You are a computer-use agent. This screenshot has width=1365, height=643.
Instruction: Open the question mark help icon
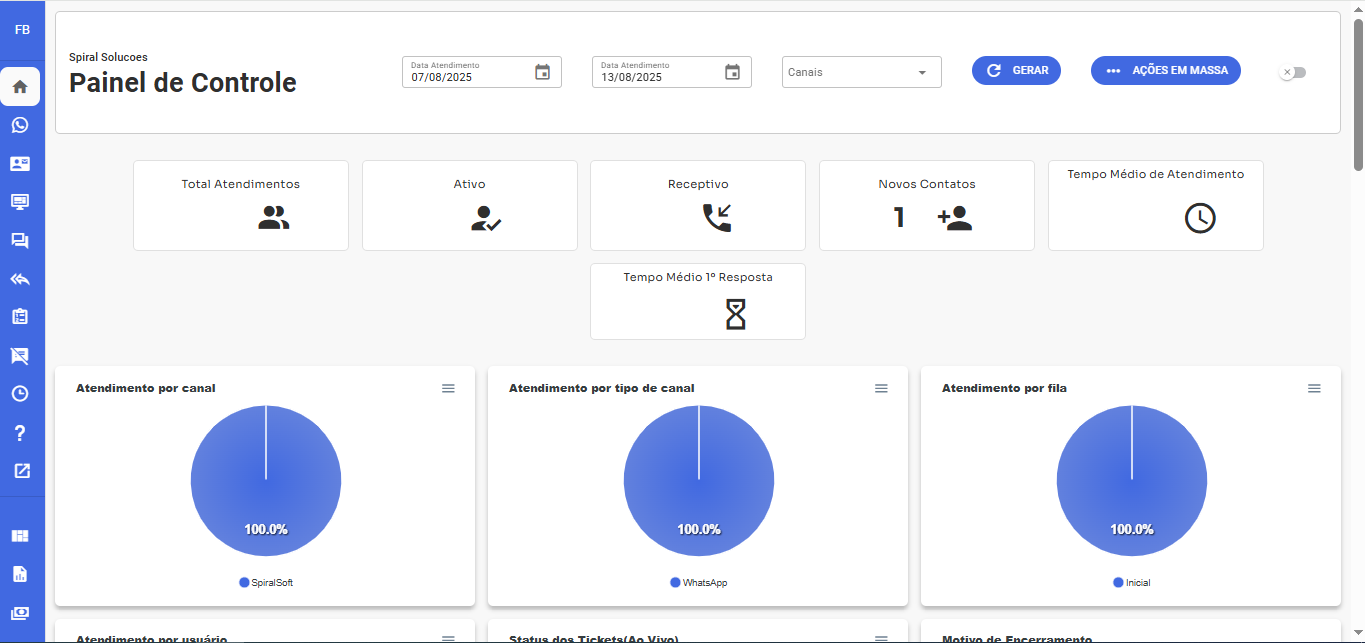click(20, 433)
